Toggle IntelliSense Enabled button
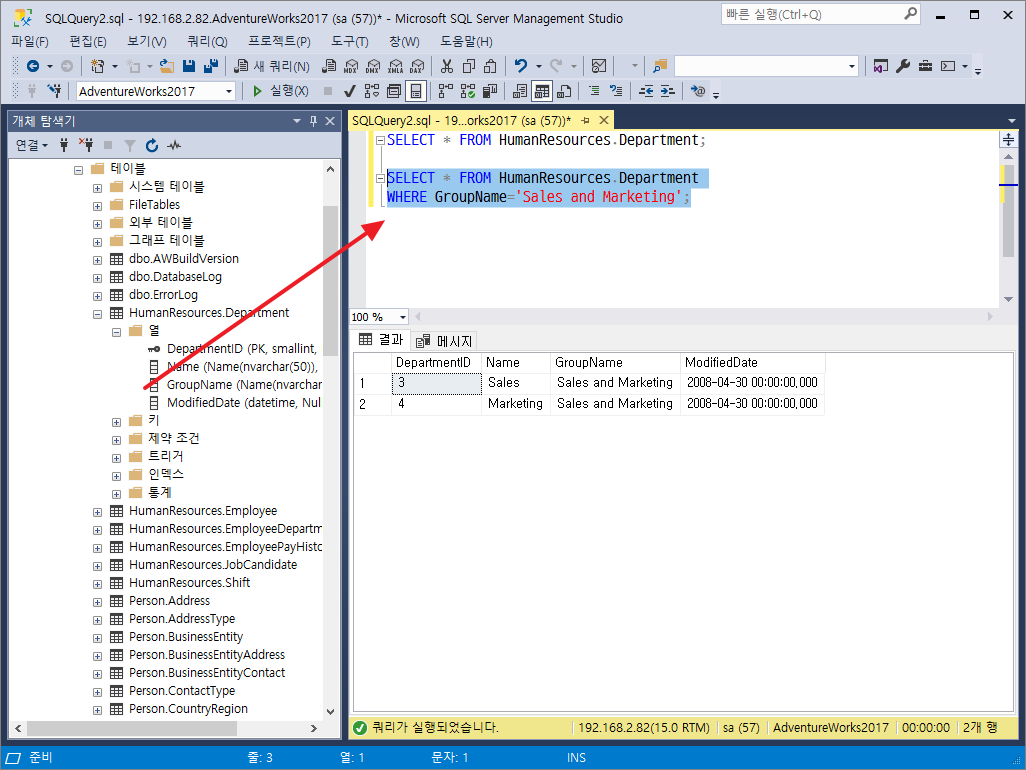Viewport: 1026px width, 770px height. (416, 91)
